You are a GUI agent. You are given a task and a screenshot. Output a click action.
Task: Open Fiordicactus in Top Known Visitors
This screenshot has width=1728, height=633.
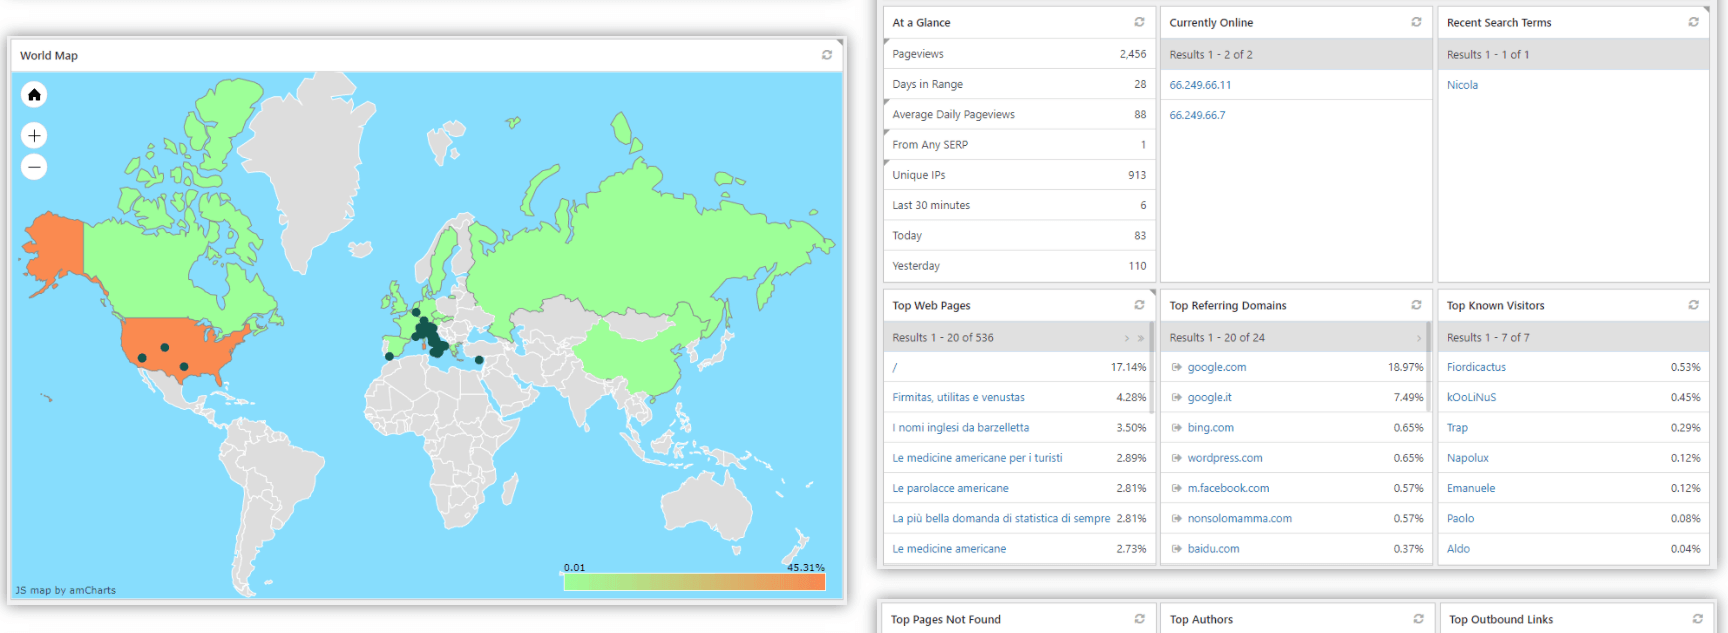point(1476,367)
